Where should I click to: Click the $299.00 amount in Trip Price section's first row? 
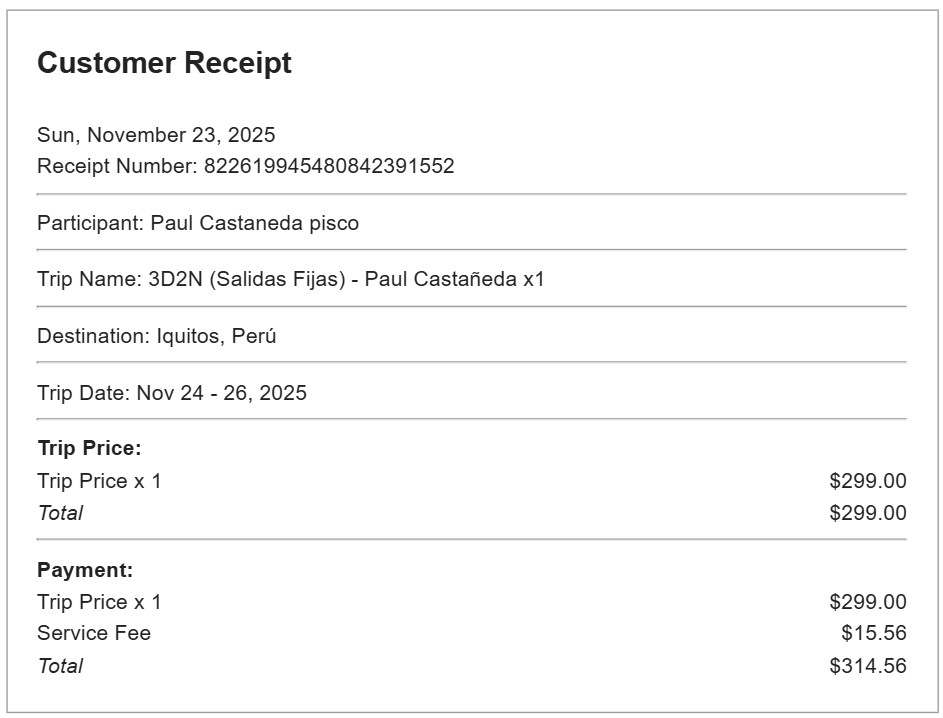coord(867,481)
